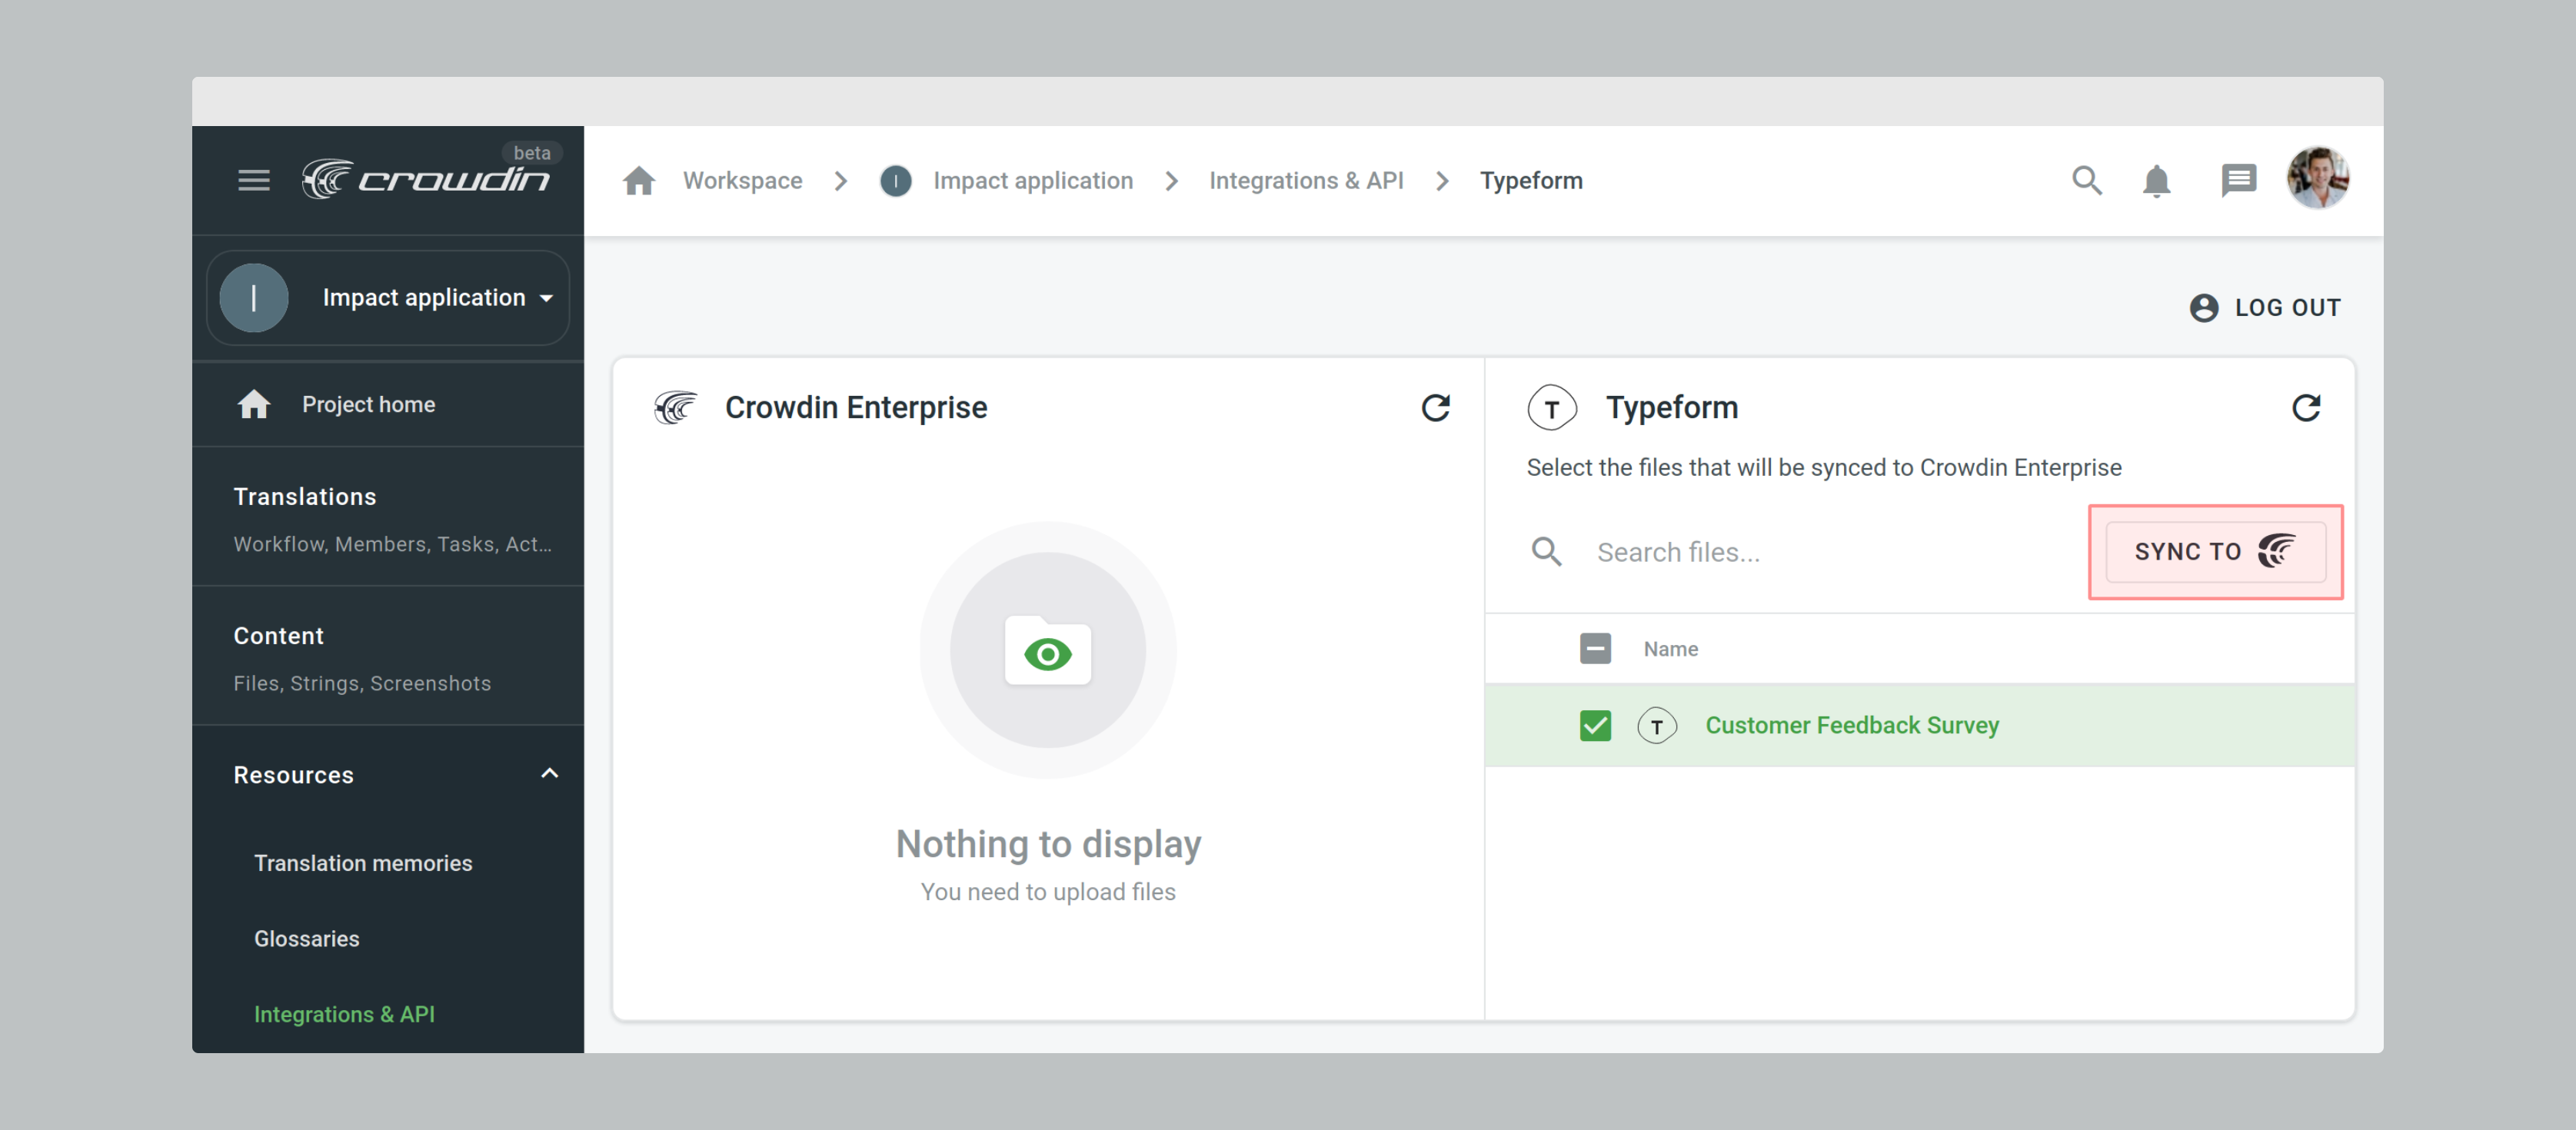The height and width of the screenshot is (1130, 2576).
Task: Click the Project home house icon
Action: pyautogui.click(x=254, y=404)
